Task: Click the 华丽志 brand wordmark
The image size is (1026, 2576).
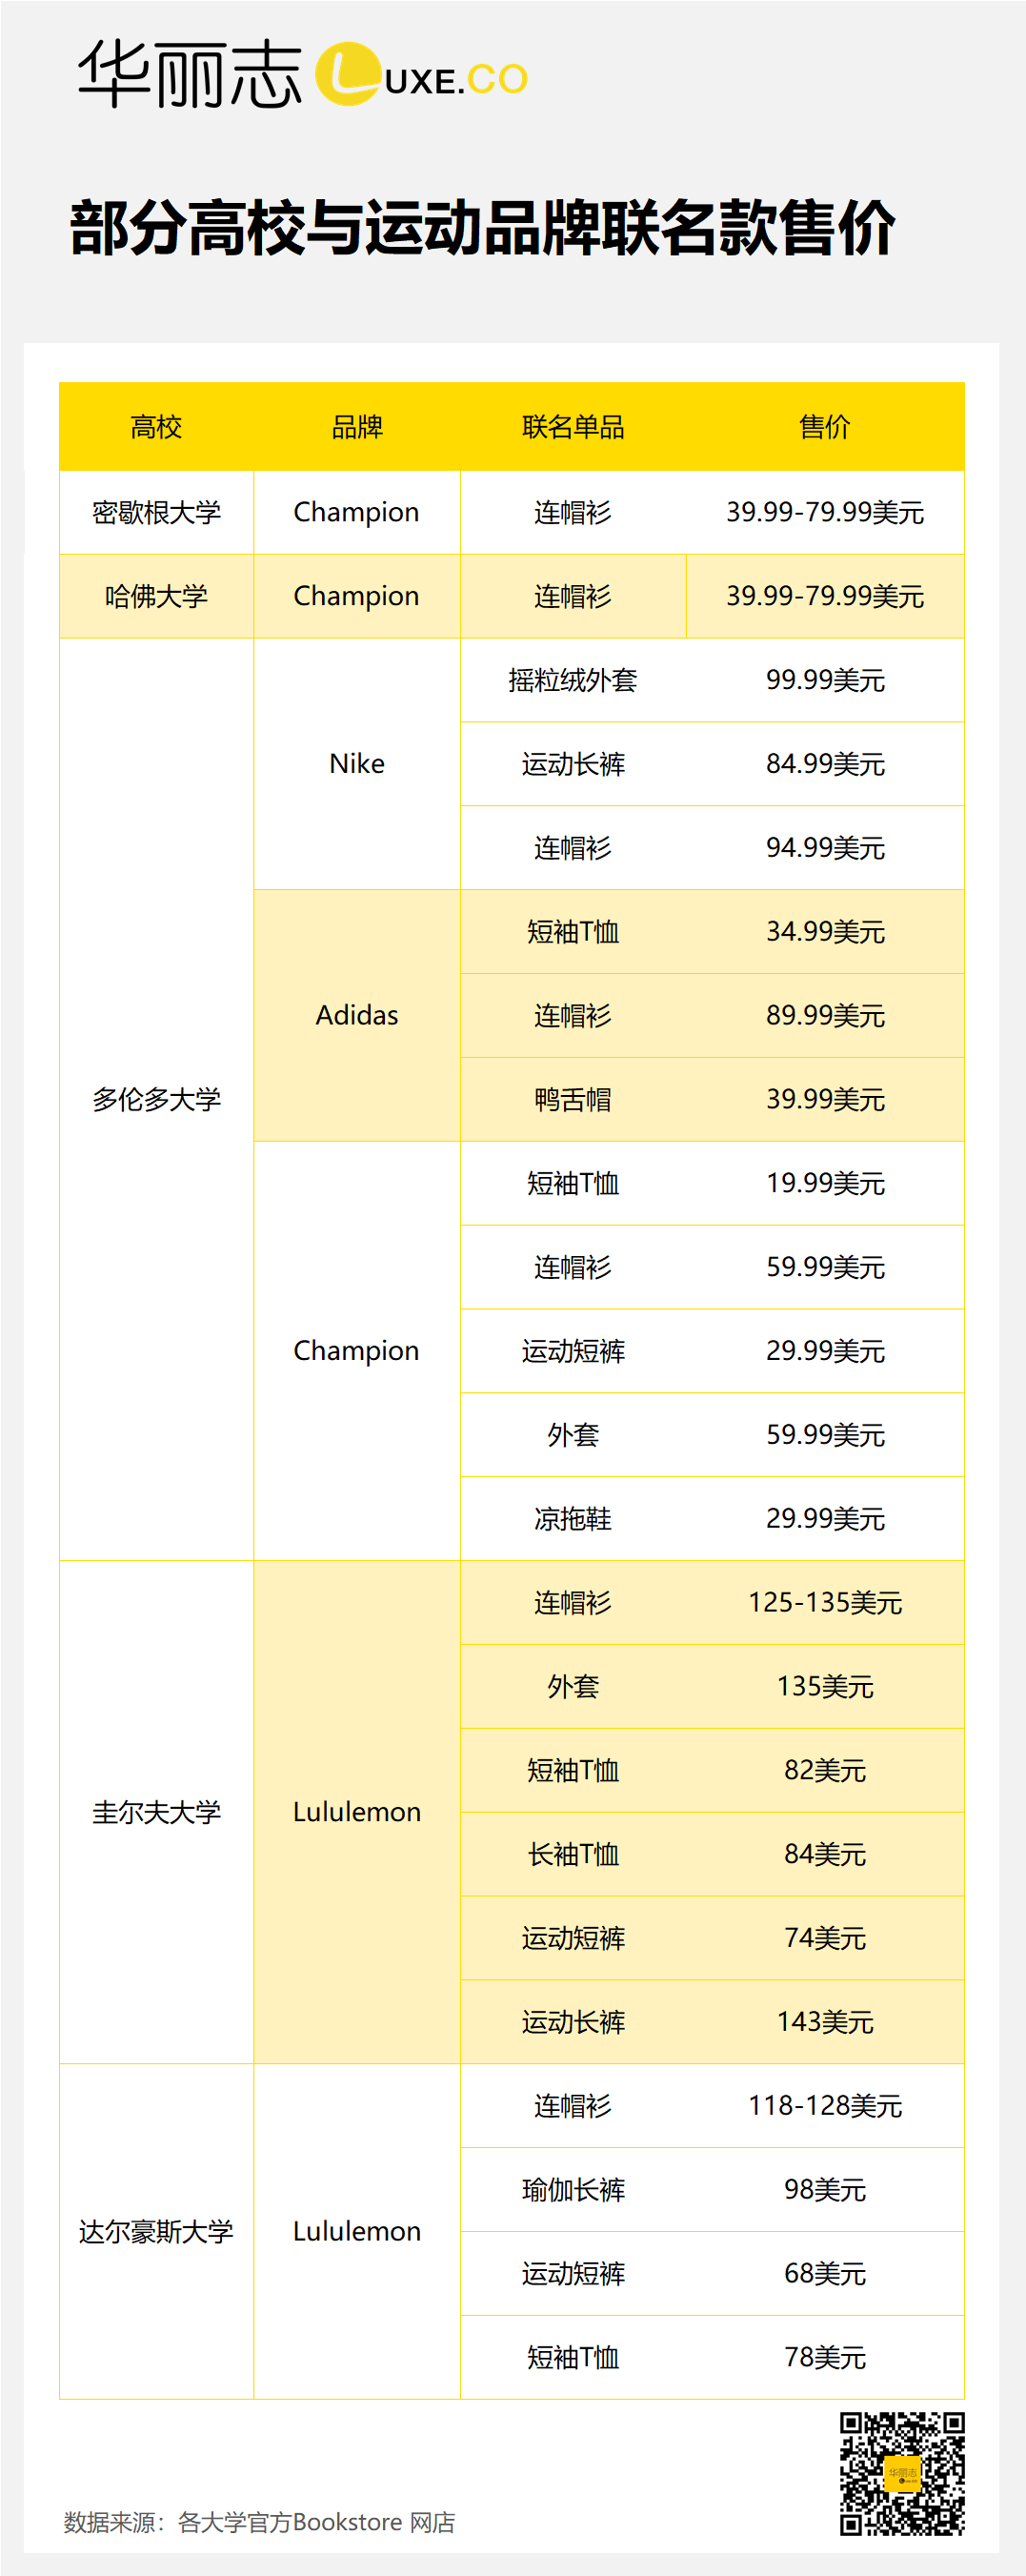Action: click(x=190, y=74)
